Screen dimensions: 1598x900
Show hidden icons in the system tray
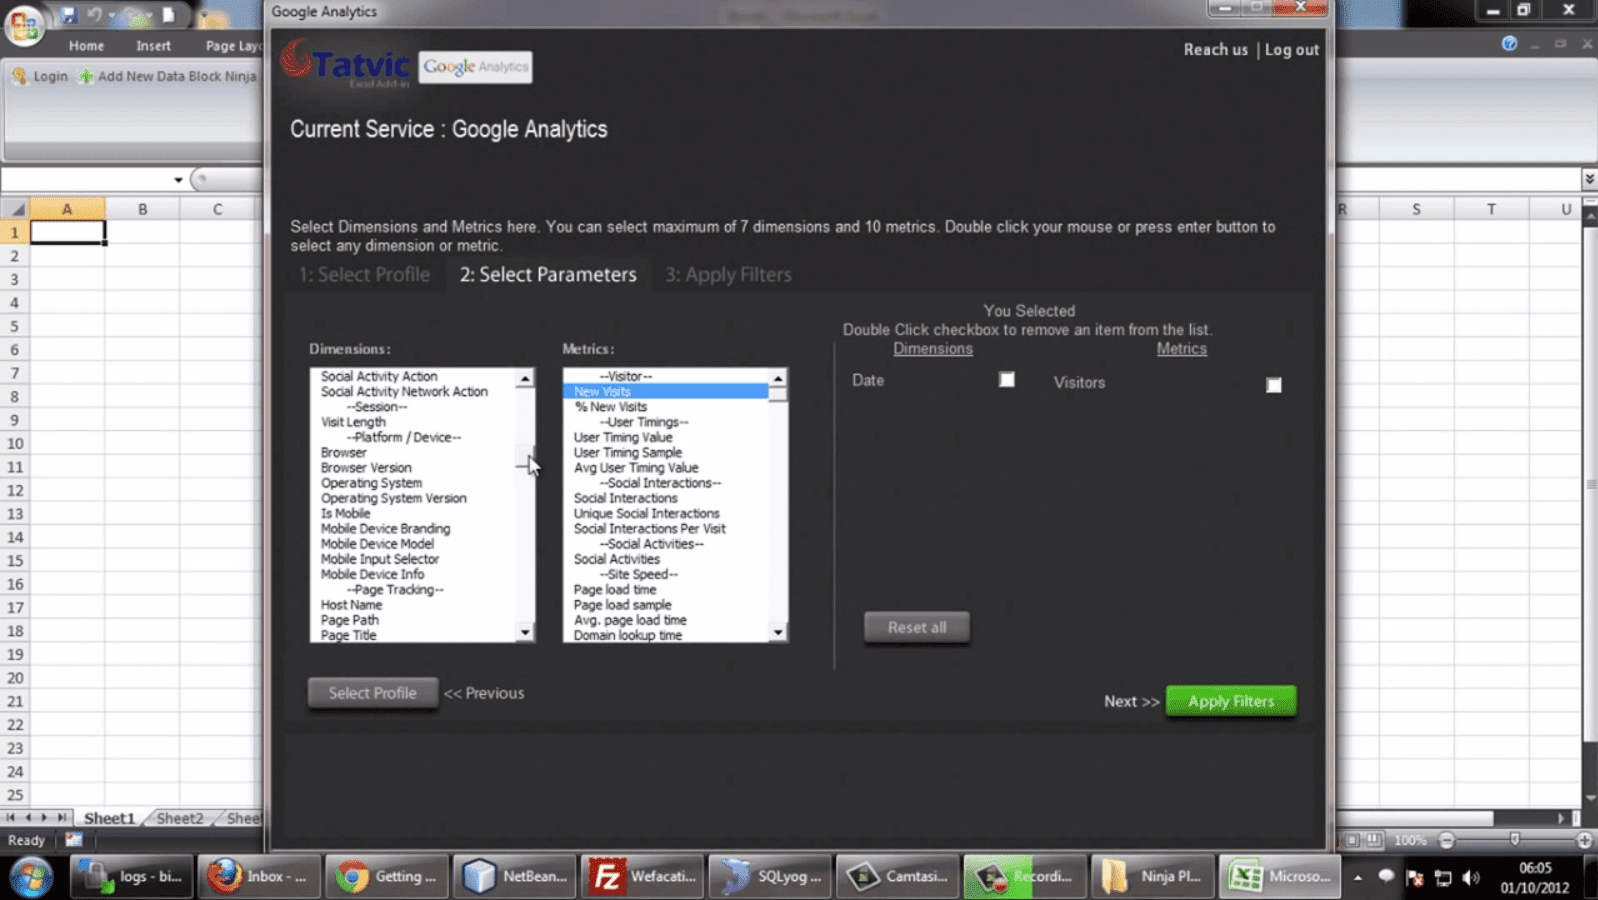pos(1358,878)
